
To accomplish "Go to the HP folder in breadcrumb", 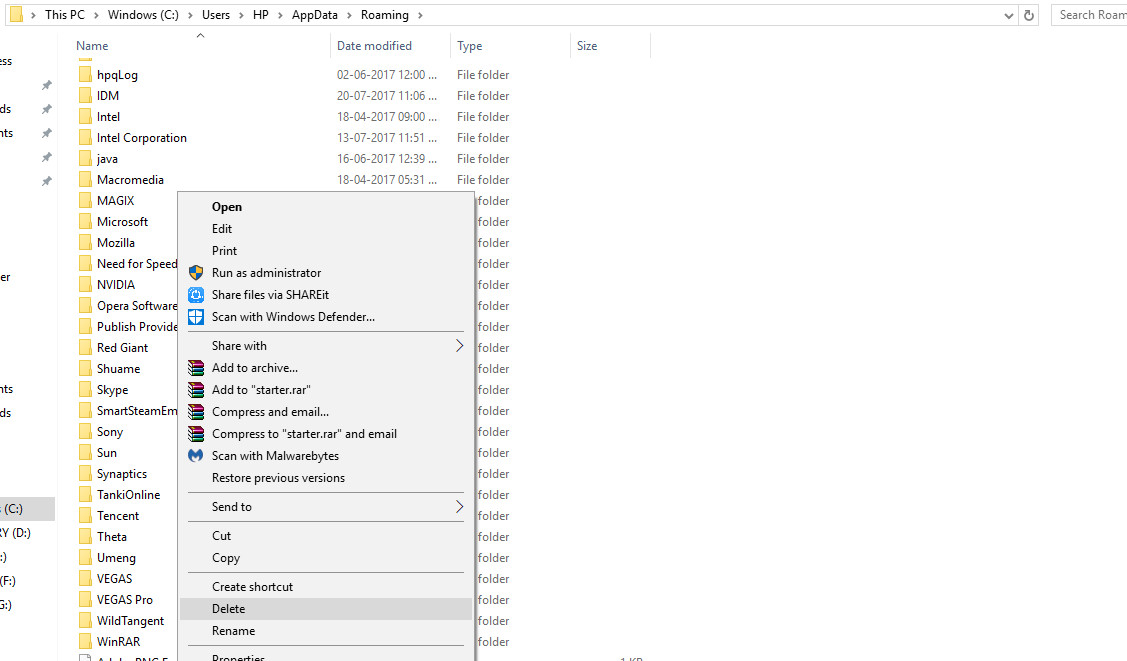I will tap(260, 15).
